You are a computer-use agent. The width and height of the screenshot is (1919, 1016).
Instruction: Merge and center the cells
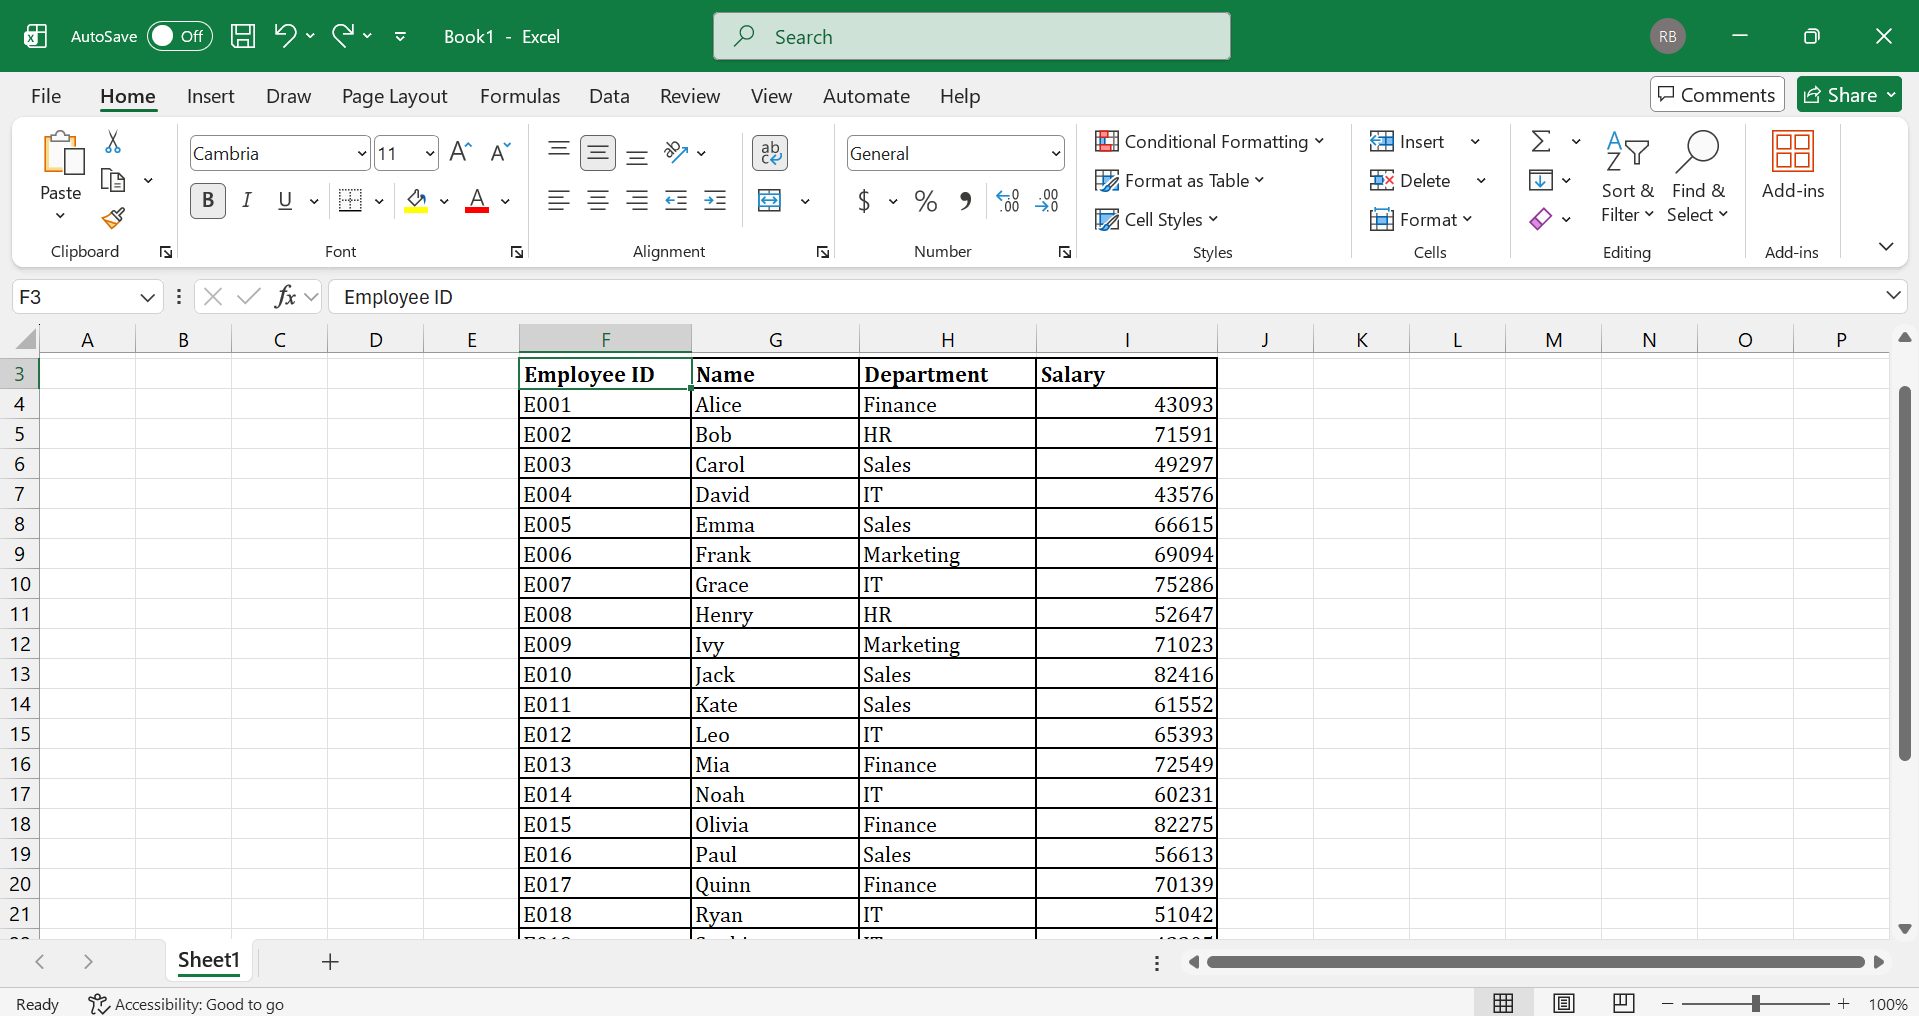pyautogui.click(x=770, y=200)
